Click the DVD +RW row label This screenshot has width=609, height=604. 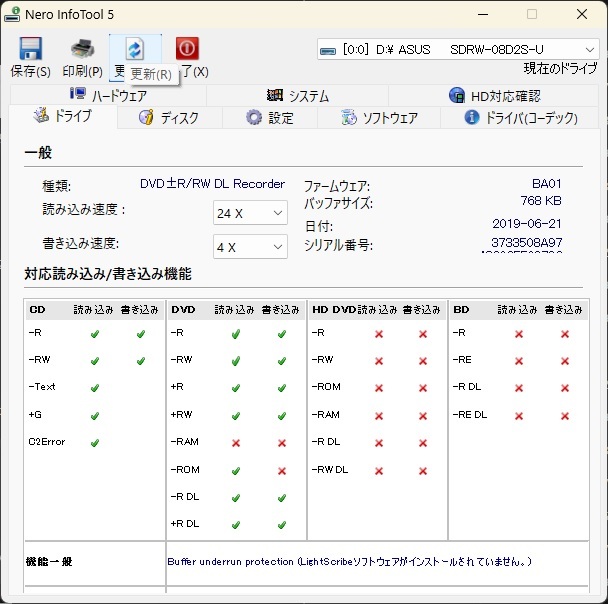click(x=181, y=414)
